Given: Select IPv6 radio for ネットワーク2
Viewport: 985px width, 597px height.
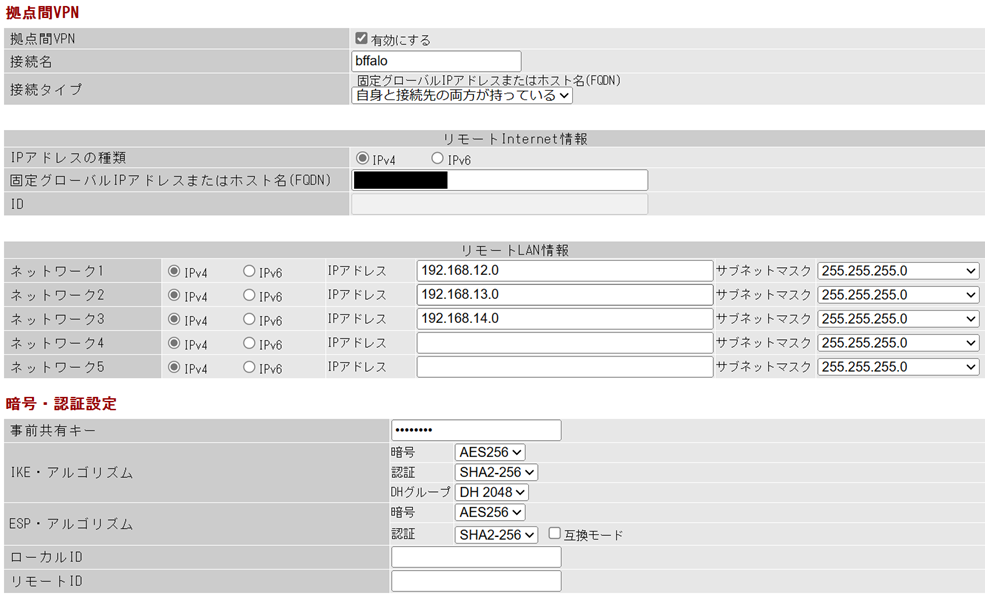Looking at the screenshot, I should click(x=249, y=296).
